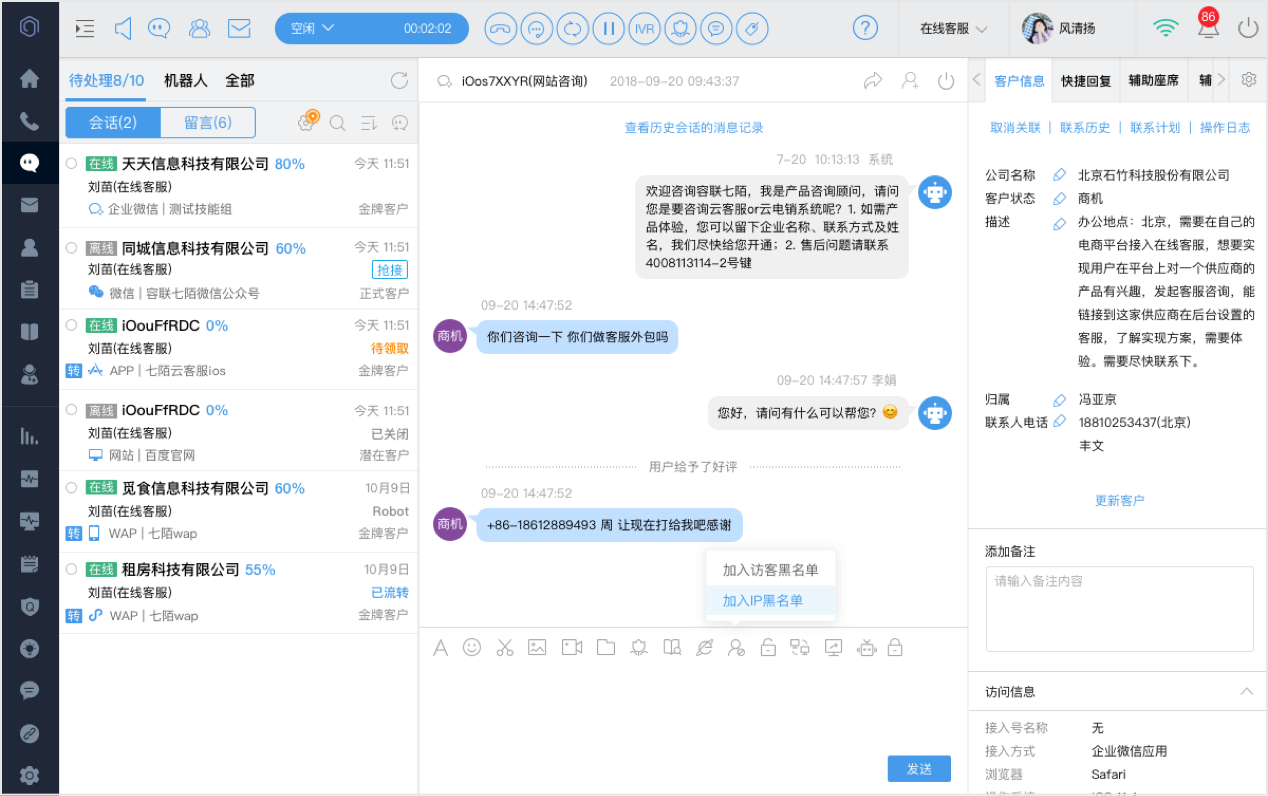
Task: Click the circular transfer arrows call button
Action: click(572, 28)
